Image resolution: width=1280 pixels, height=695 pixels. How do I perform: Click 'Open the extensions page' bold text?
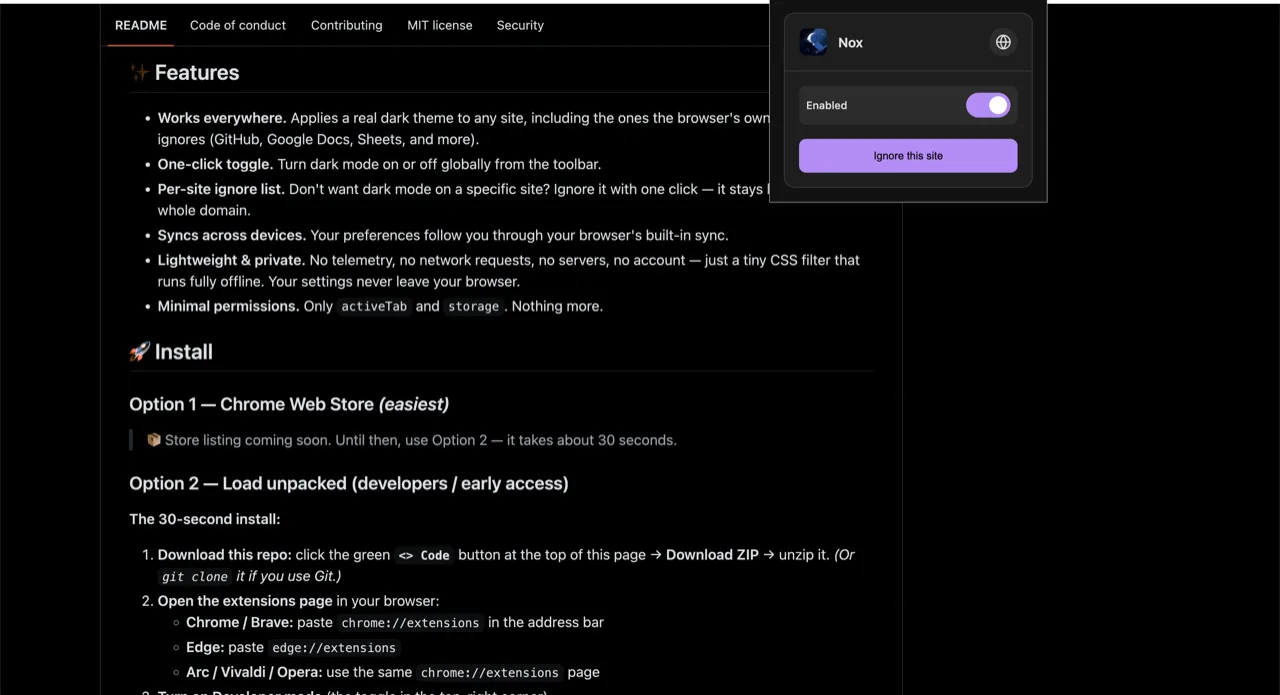coord(245,601)
